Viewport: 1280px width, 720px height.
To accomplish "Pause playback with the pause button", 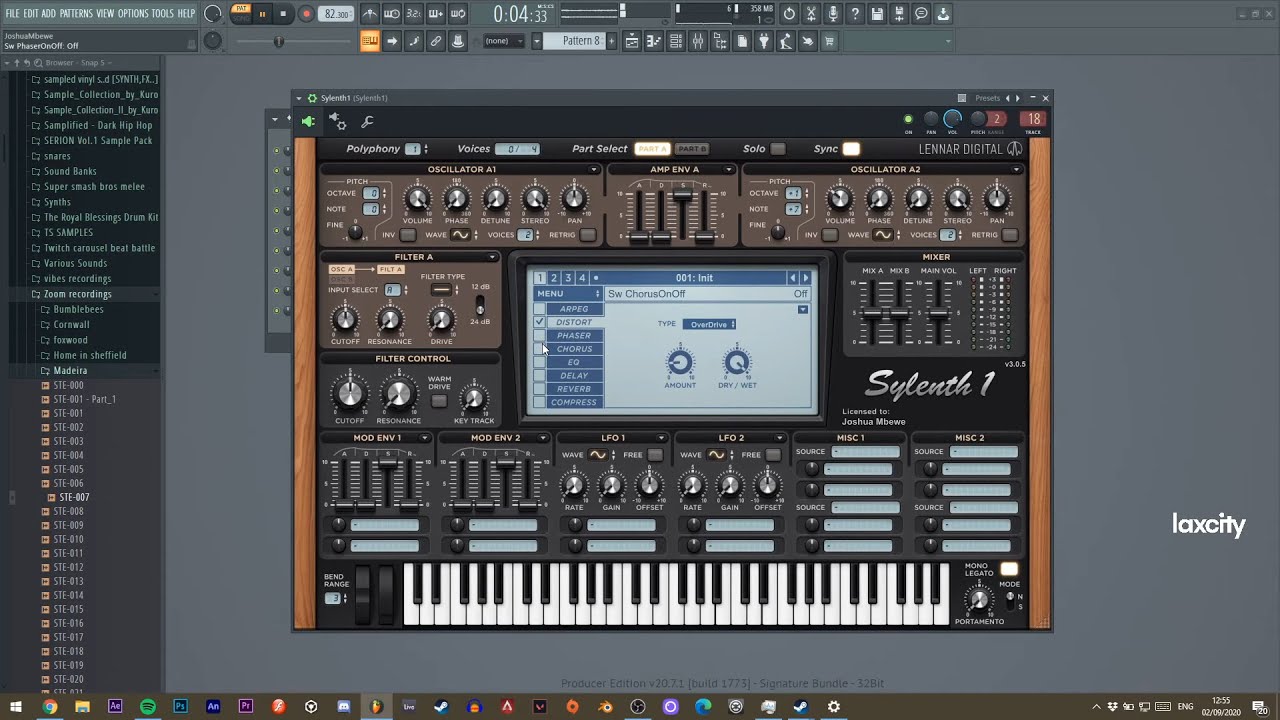I will click(x=262, y=14).
